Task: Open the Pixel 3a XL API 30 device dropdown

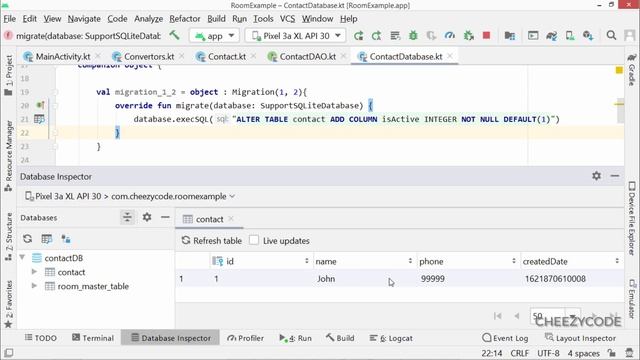Action: (296, 36)
